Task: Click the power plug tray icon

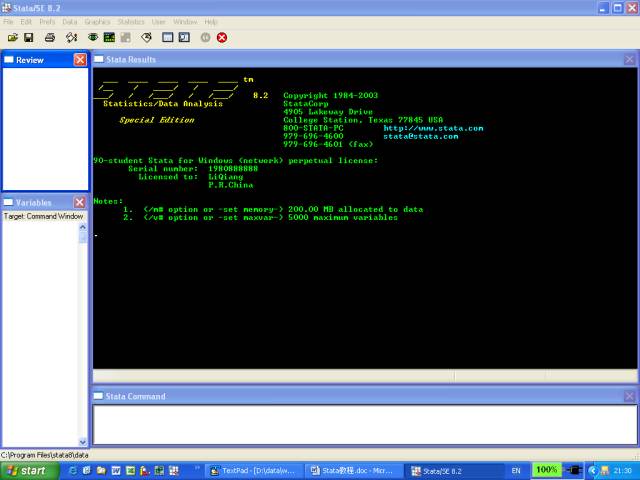Action: click(x=573, y=470)
